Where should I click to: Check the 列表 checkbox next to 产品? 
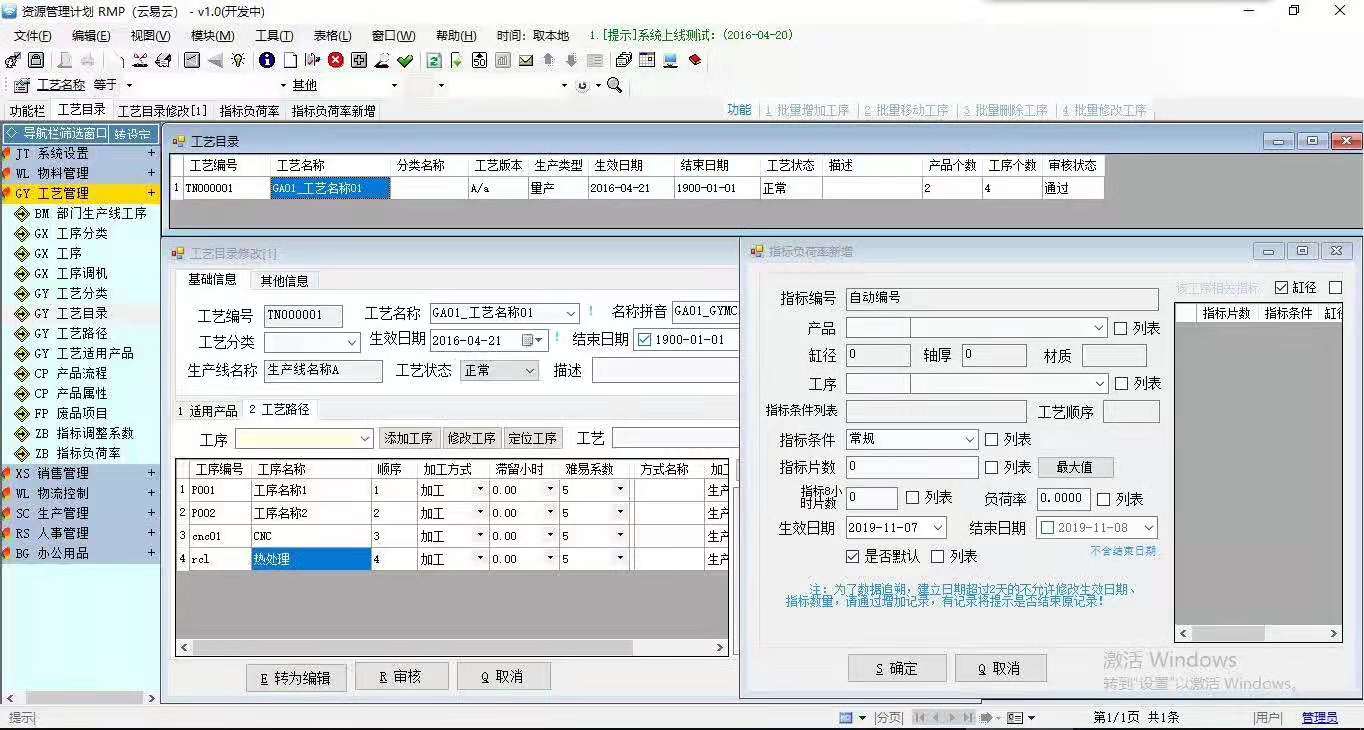1122,328
